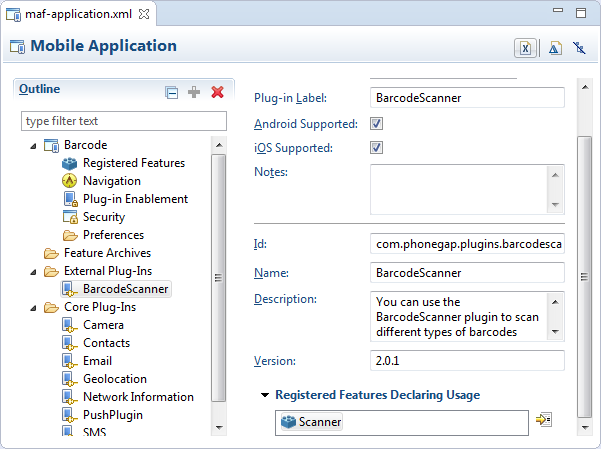
Task: Click the Outline filter text field
Action: pos(124,121)
